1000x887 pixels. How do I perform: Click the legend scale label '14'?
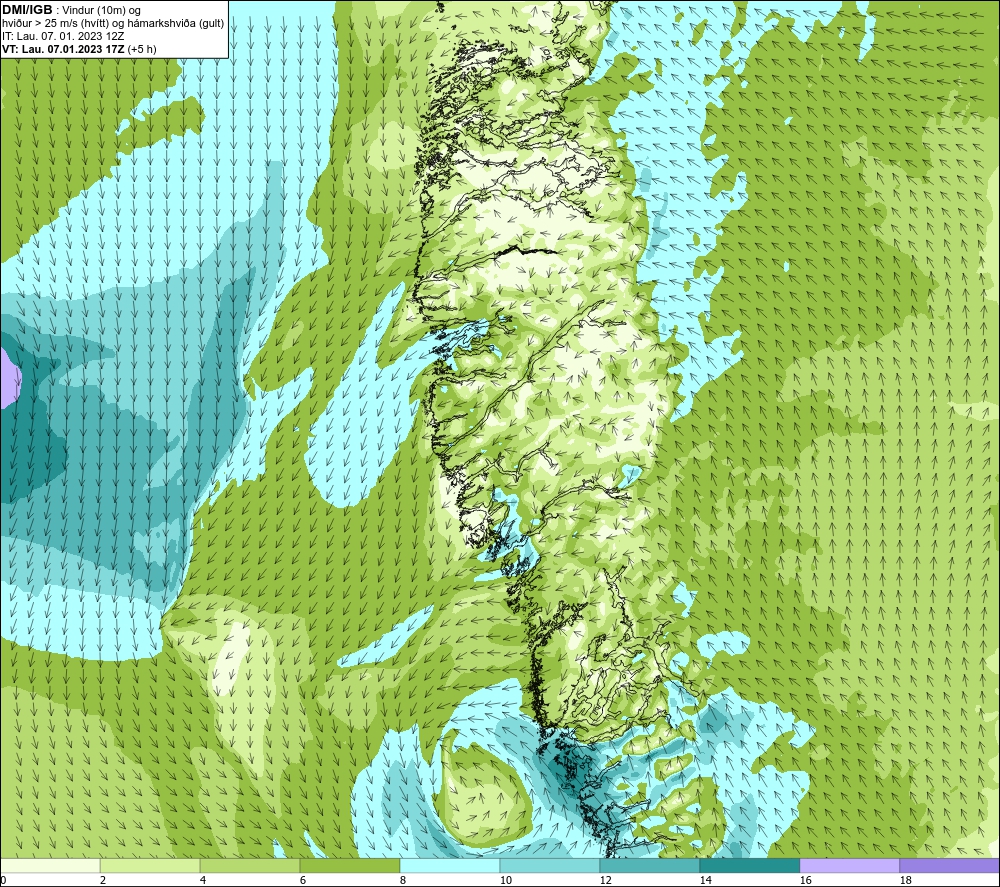tap(705, 881)
